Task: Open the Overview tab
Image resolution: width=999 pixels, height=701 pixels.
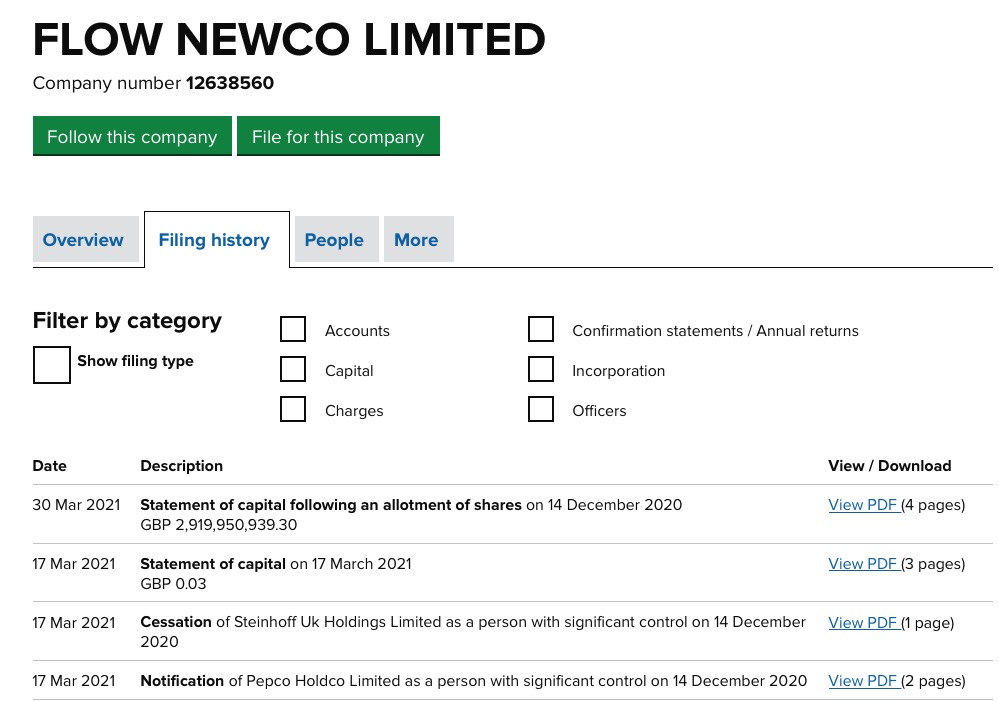Action: point(84,240)
